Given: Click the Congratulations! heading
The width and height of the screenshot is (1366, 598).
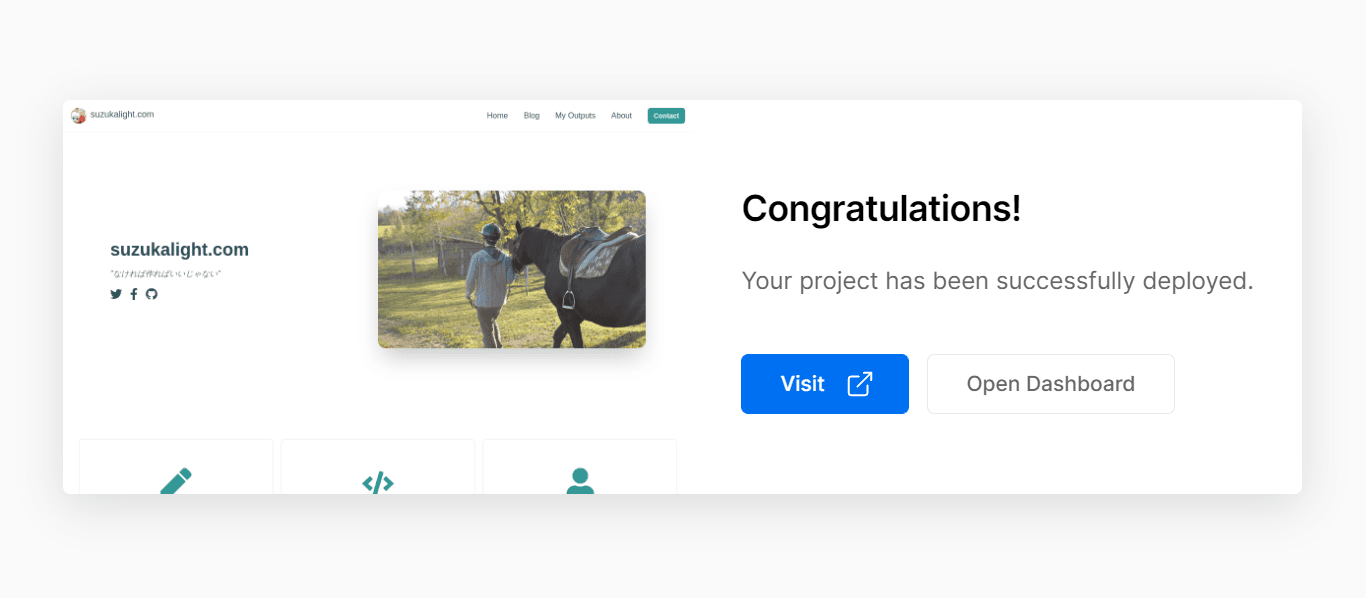Looking at the screenshot, I should pyautogui.click(x=881, y=209).
